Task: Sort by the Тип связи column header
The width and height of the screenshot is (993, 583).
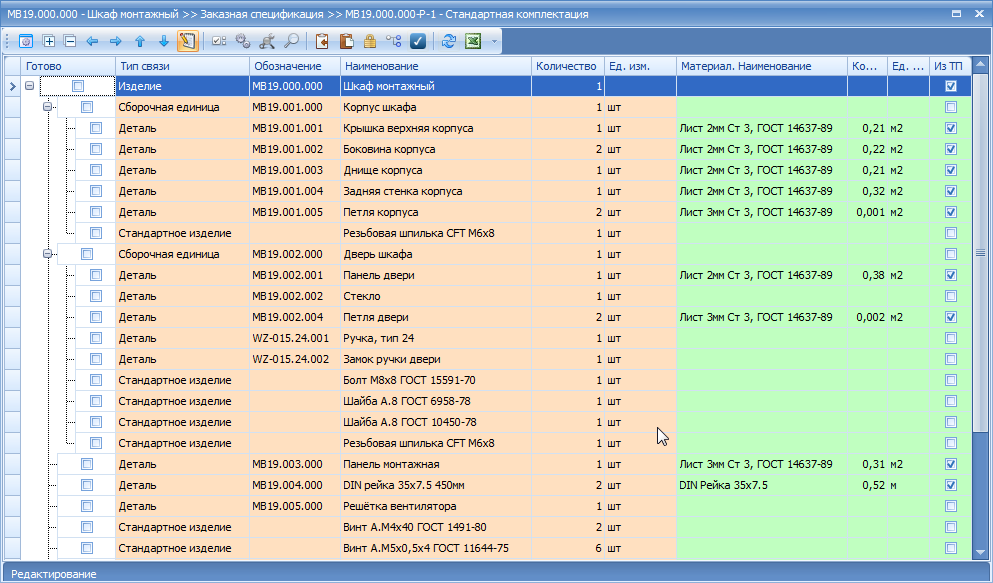Action: [182, 66]
